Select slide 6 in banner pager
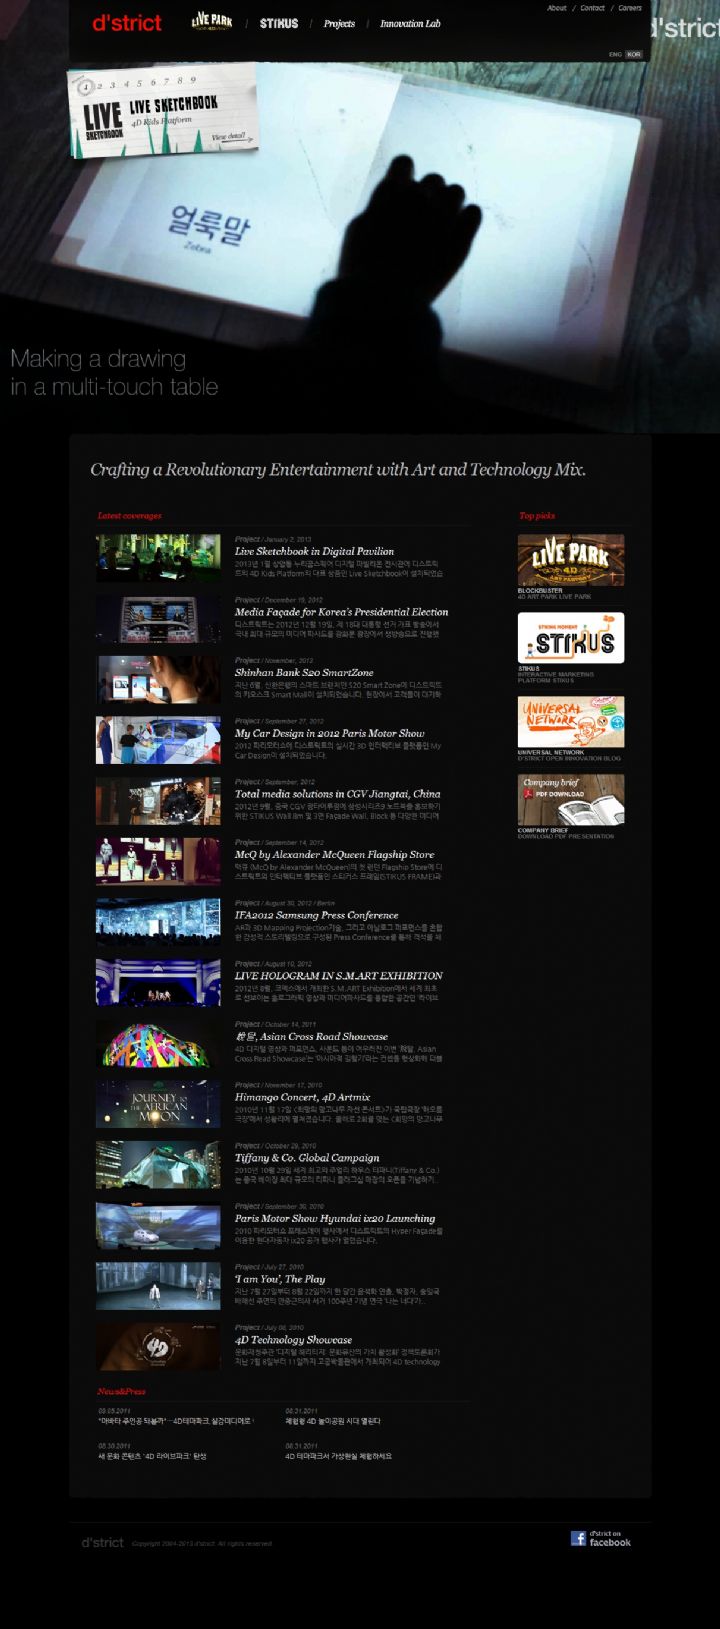The width and height of the screenshot is (720, 1629). point(153,82)
